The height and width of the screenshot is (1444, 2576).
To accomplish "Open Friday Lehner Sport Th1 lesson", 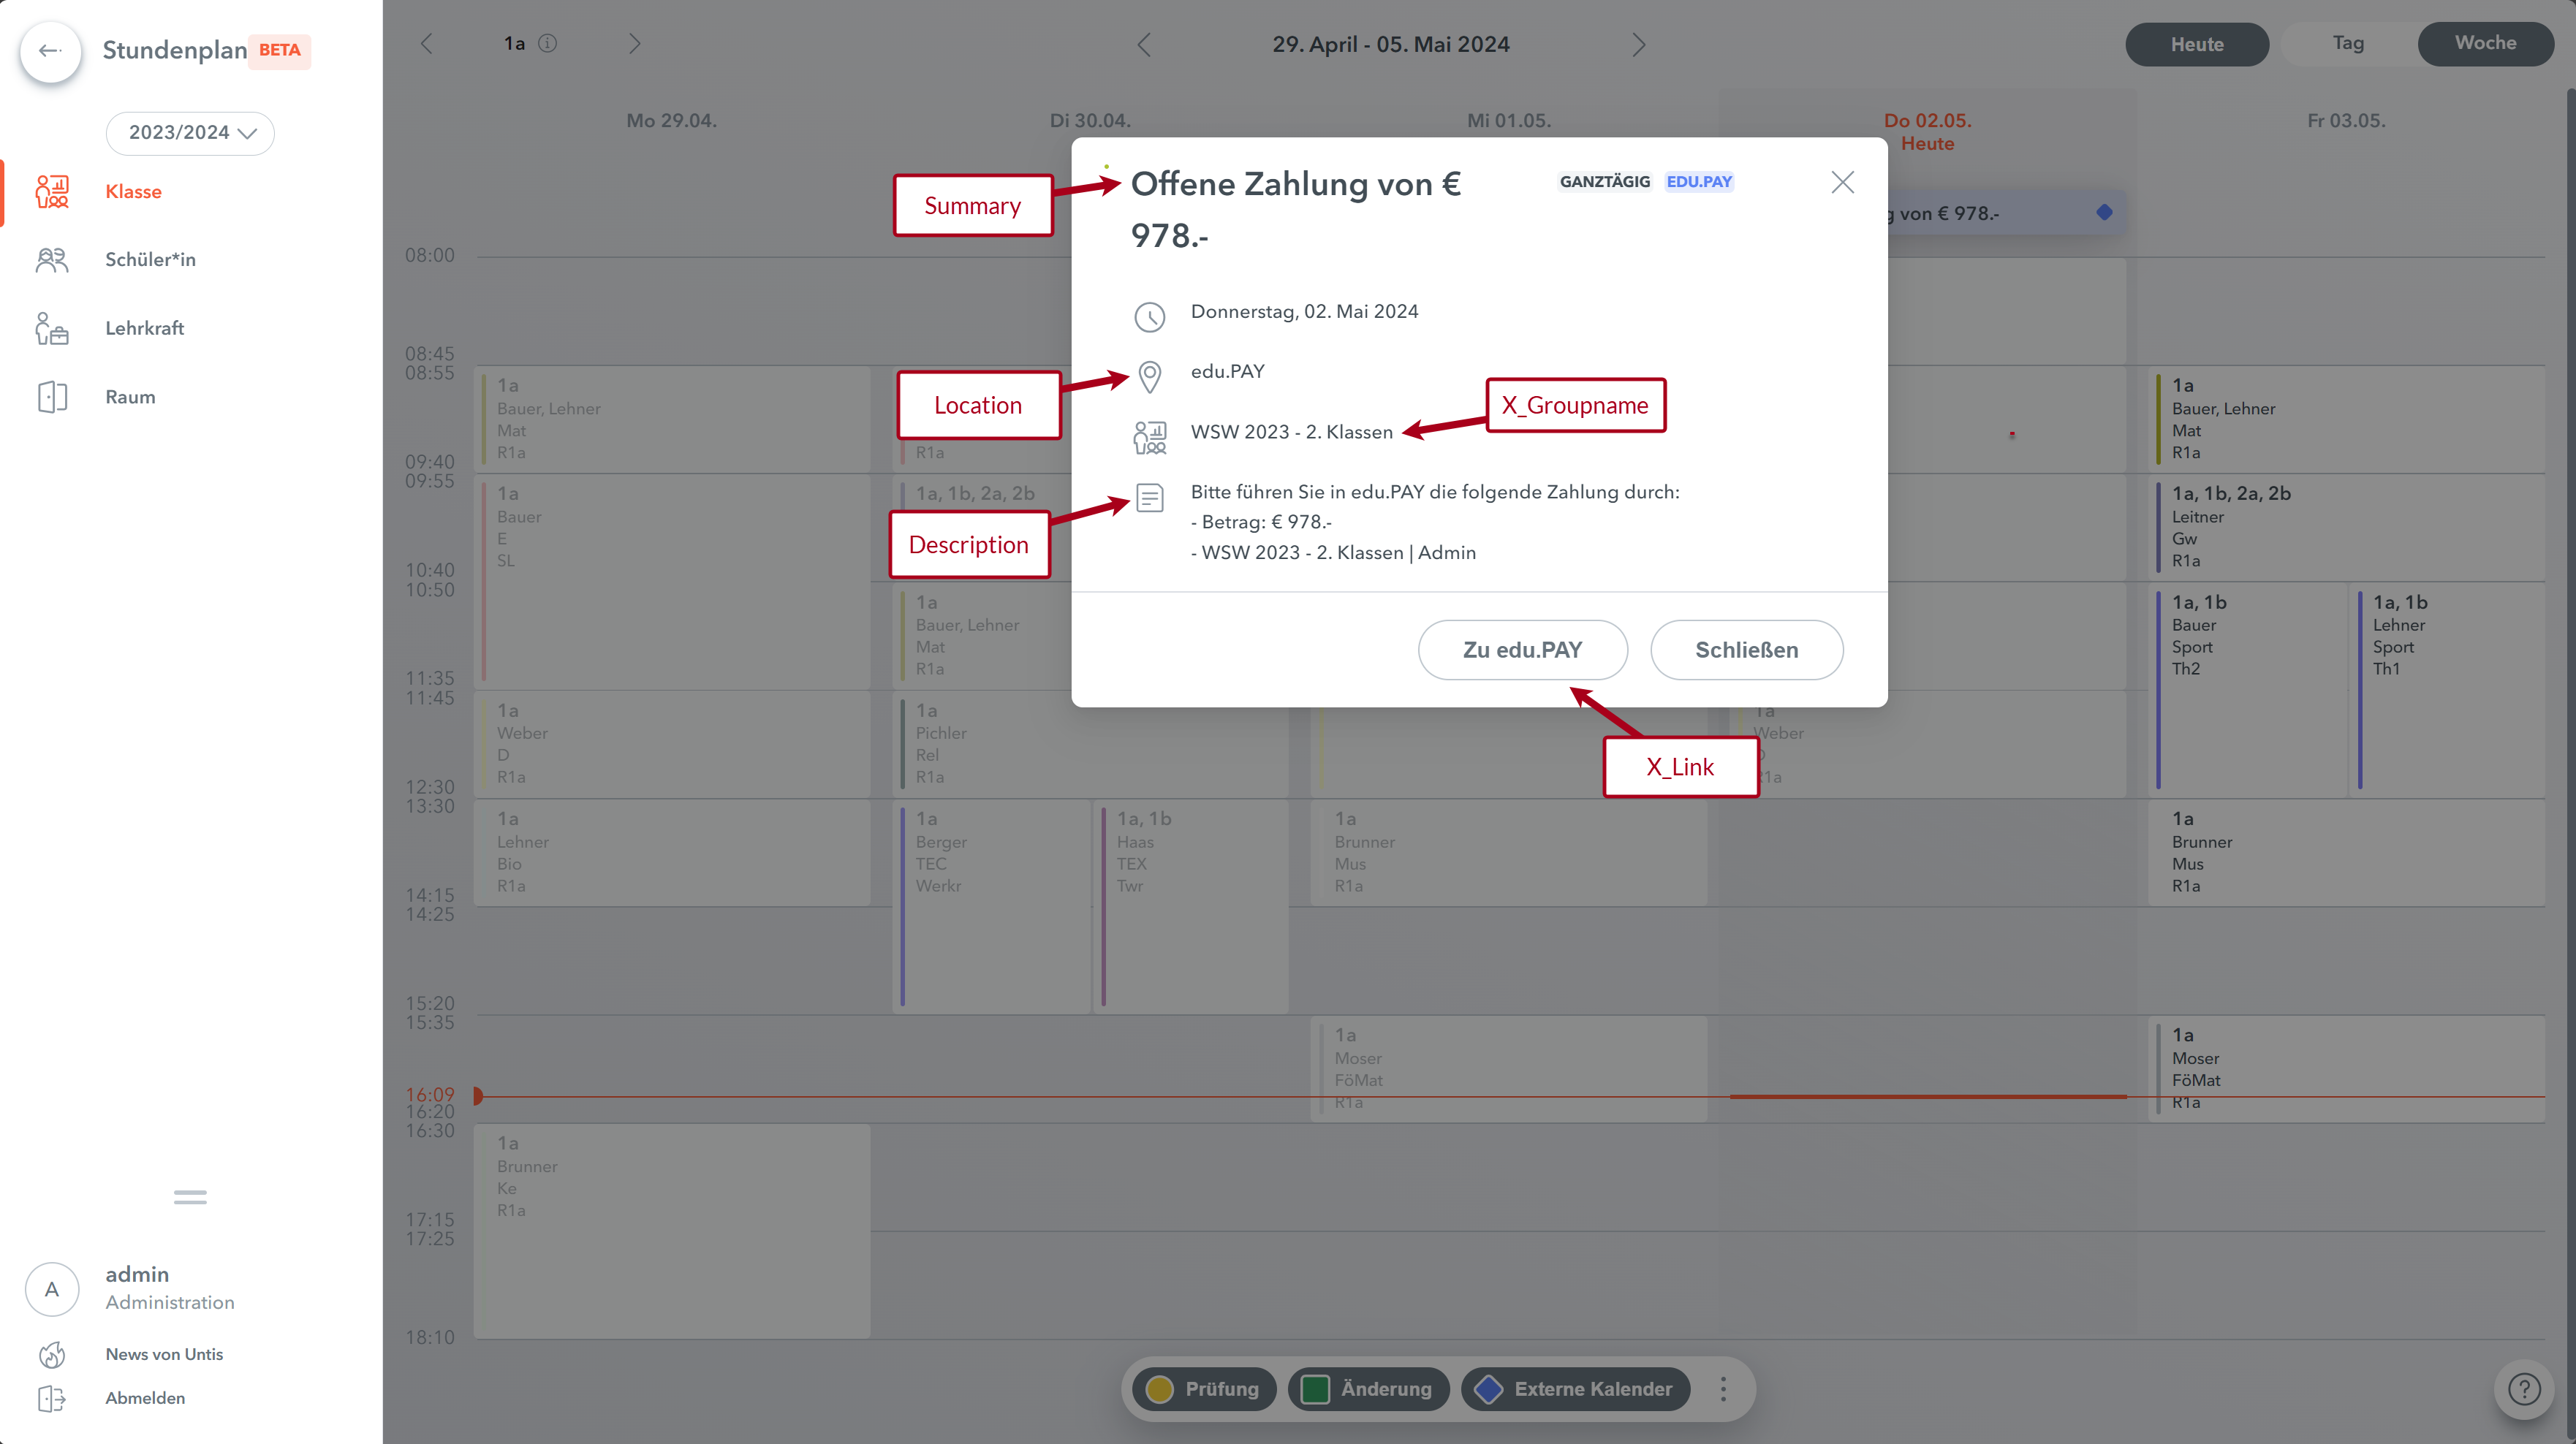I will click(x=2447, y=690).
